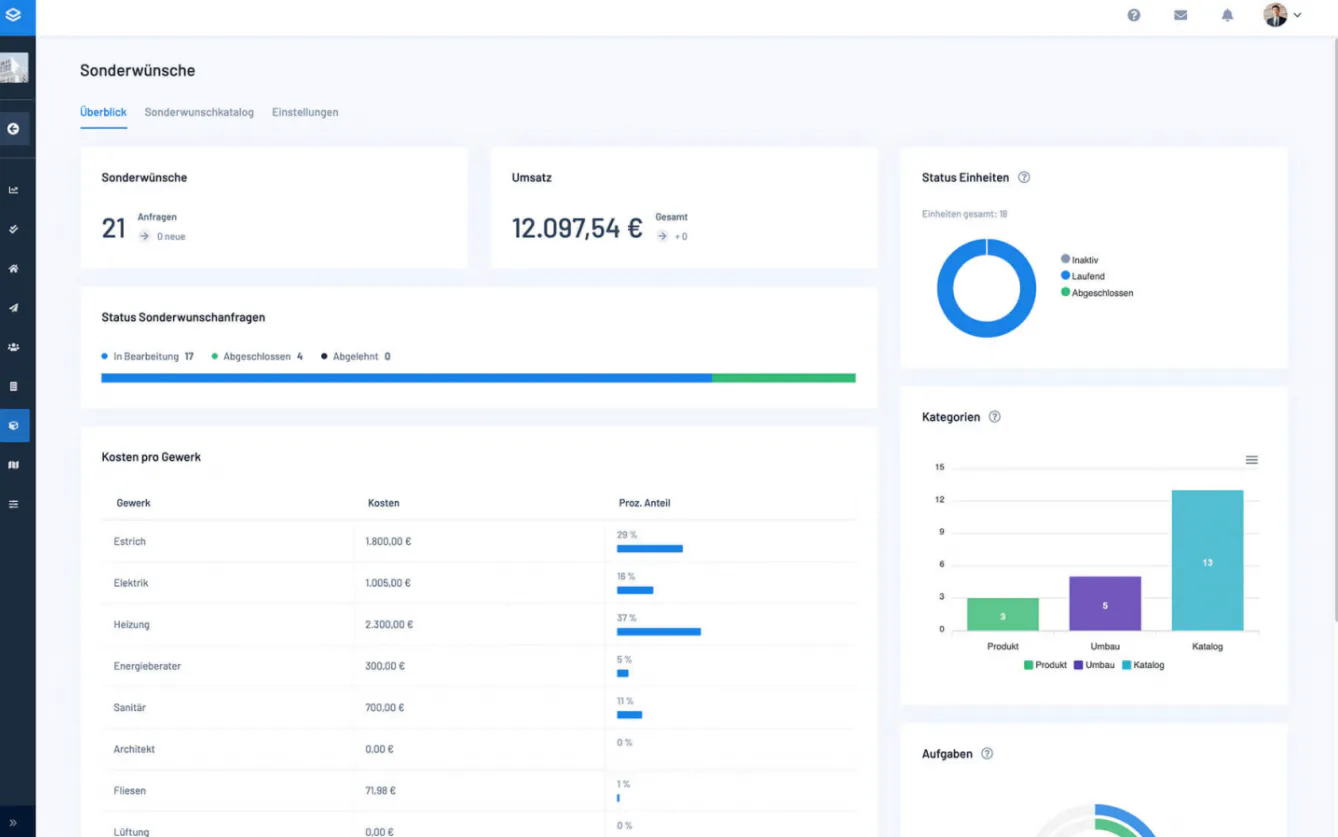Click the Gewerk column header
The width and height of the screenshot is (1338, 837).
(x=134, y=503)
